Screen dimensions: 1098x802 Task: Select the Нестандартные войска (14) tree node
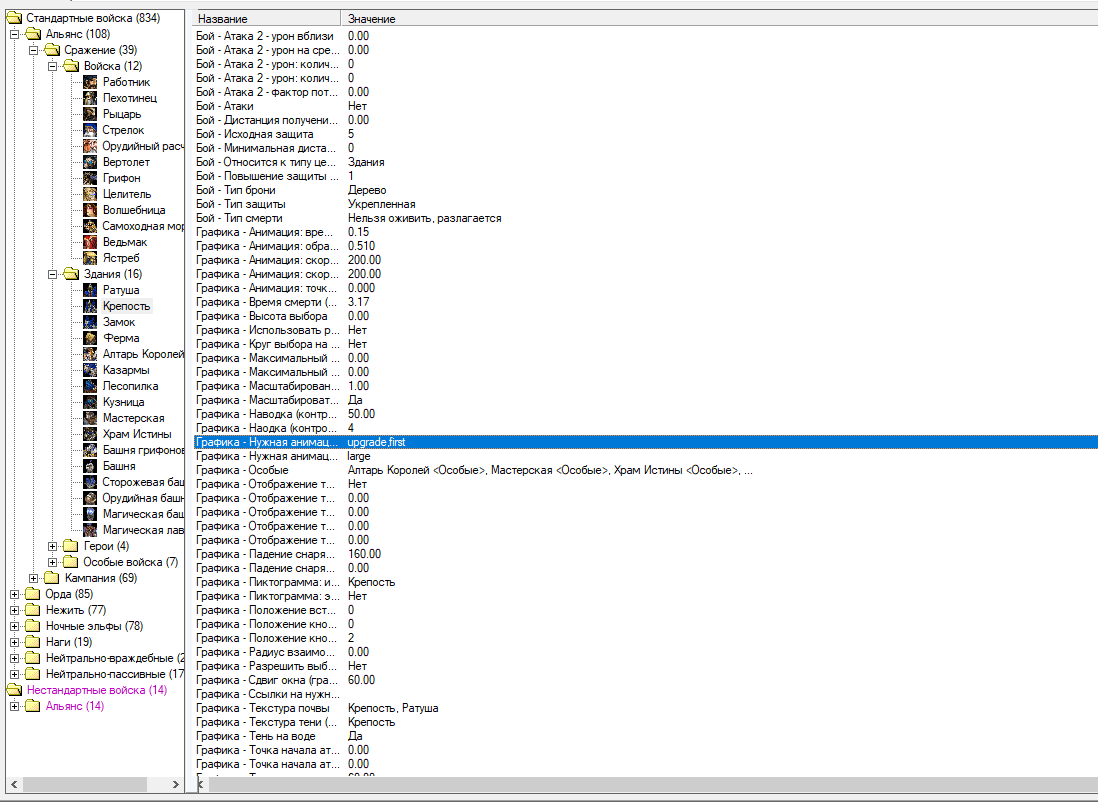(97, 691)
